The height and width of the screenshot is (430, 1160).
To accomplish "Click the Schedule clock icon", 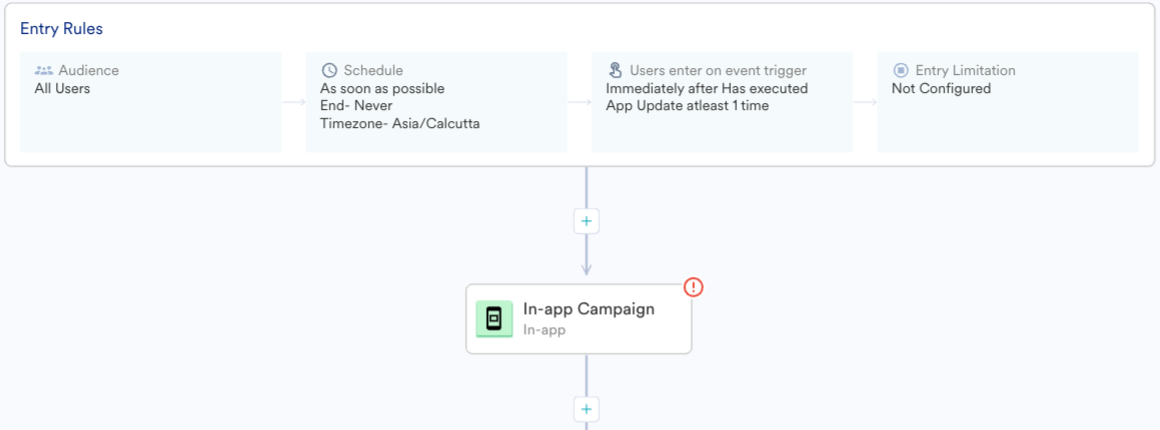I will pyautogui.click(x=329, y=70).
